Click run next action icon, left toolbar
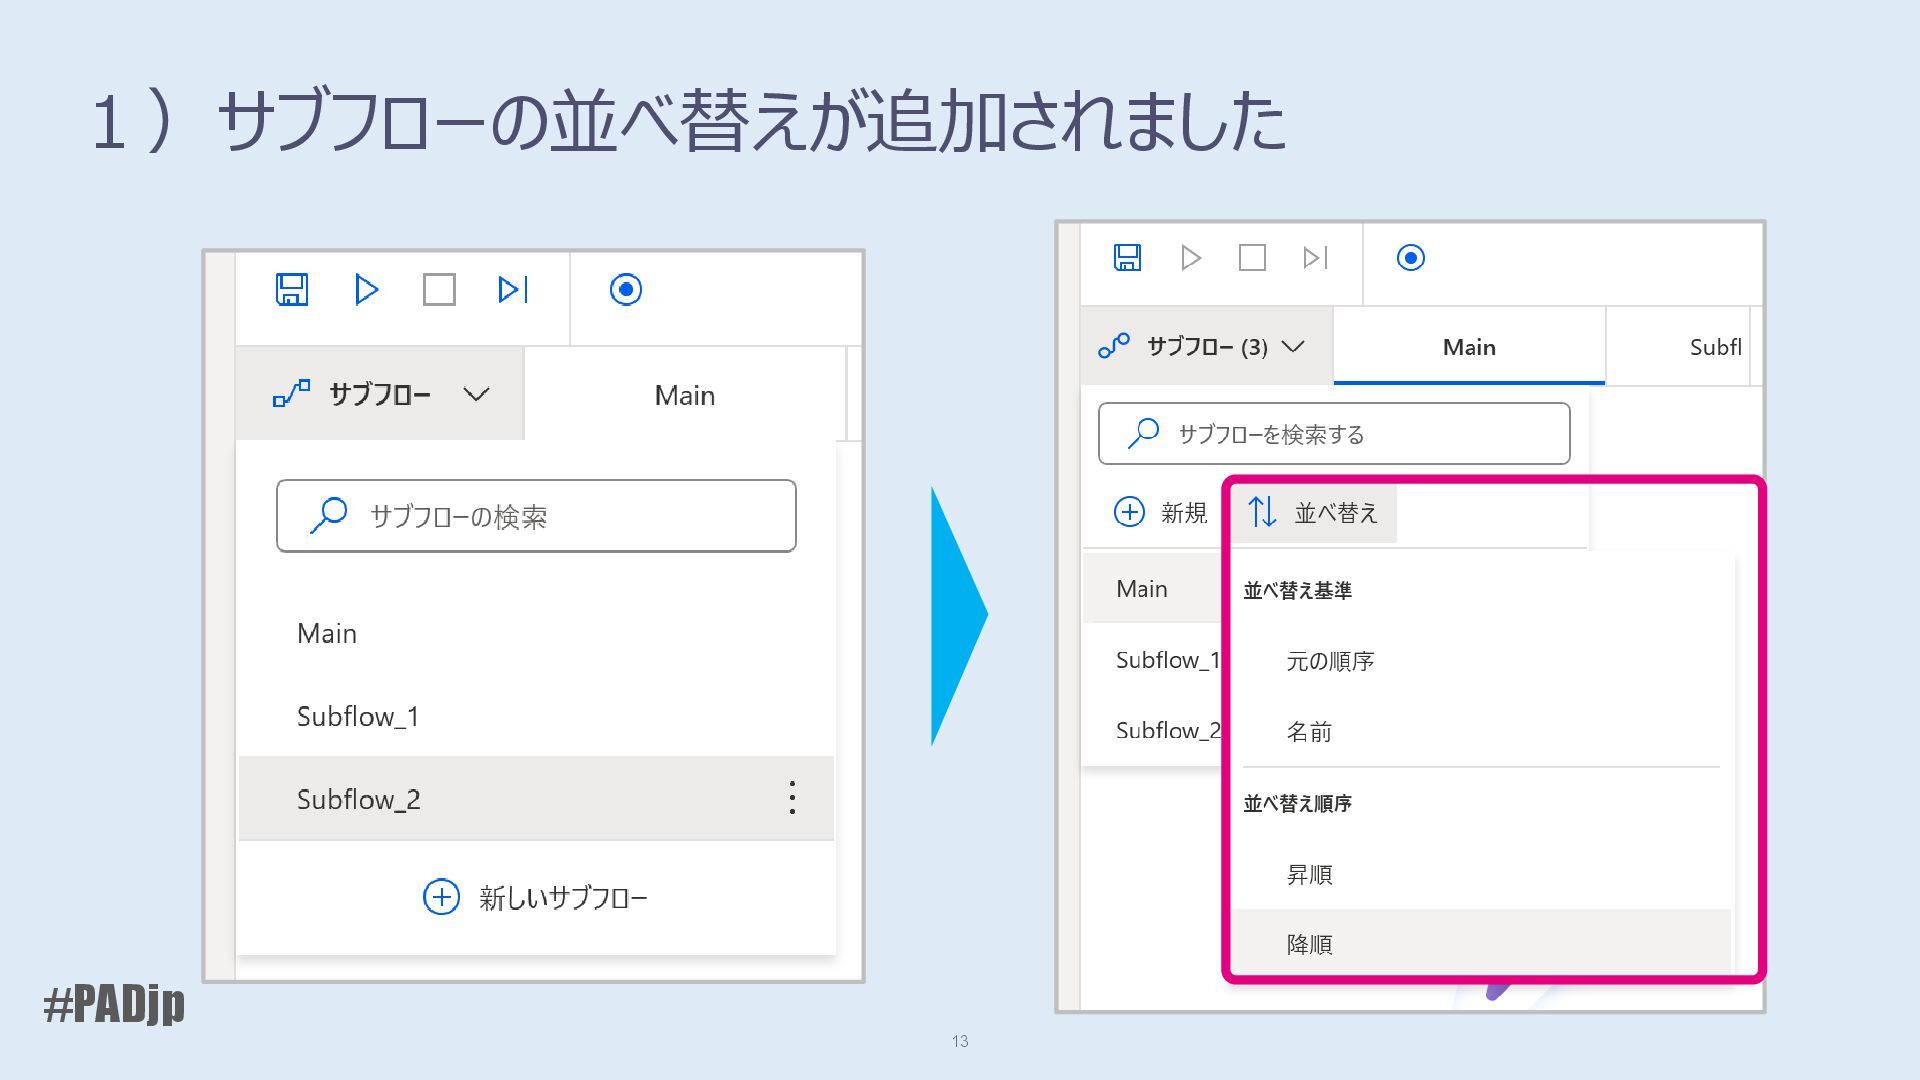1920x1080 pixels. coord(512,290)
